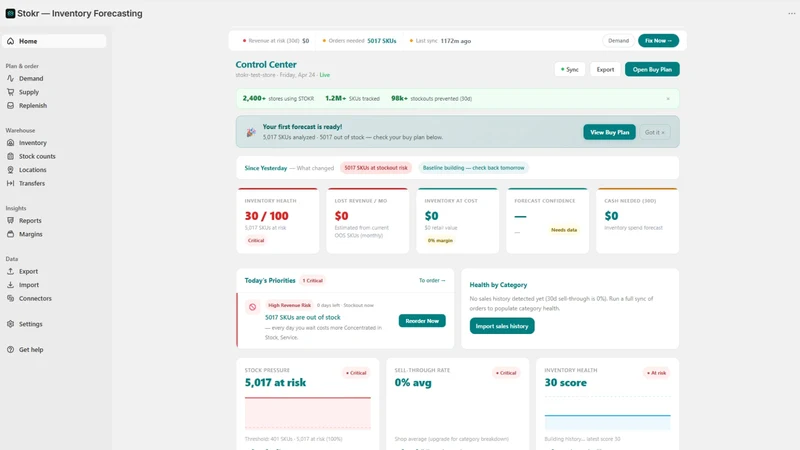Open Buy Plan via green button

click(652, 69)
